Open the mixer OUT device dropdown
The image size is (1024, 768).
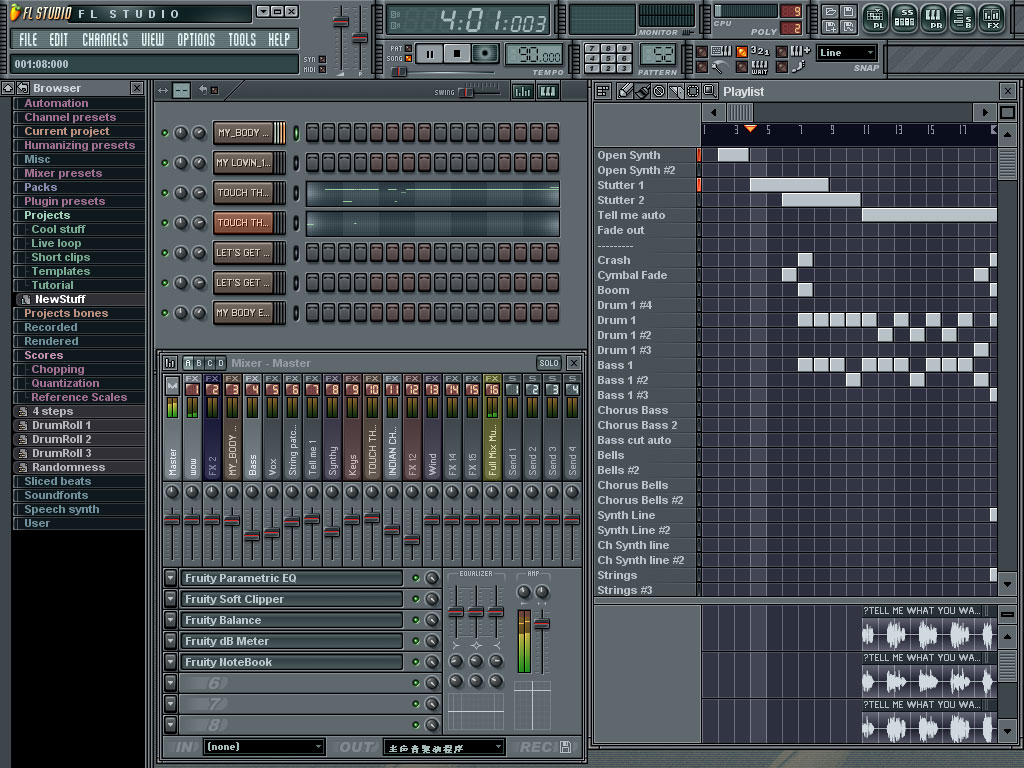[443, 747]
